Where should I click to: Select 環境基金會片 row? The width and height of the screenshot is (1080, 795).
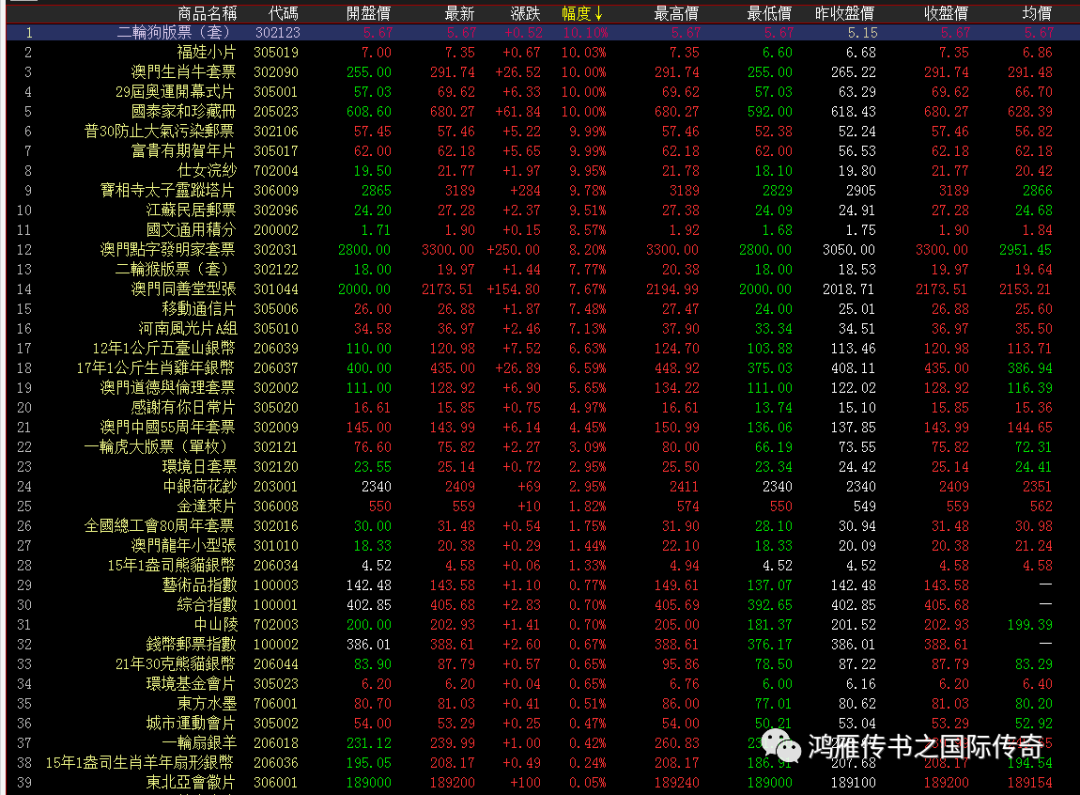(x=543, y=684)
